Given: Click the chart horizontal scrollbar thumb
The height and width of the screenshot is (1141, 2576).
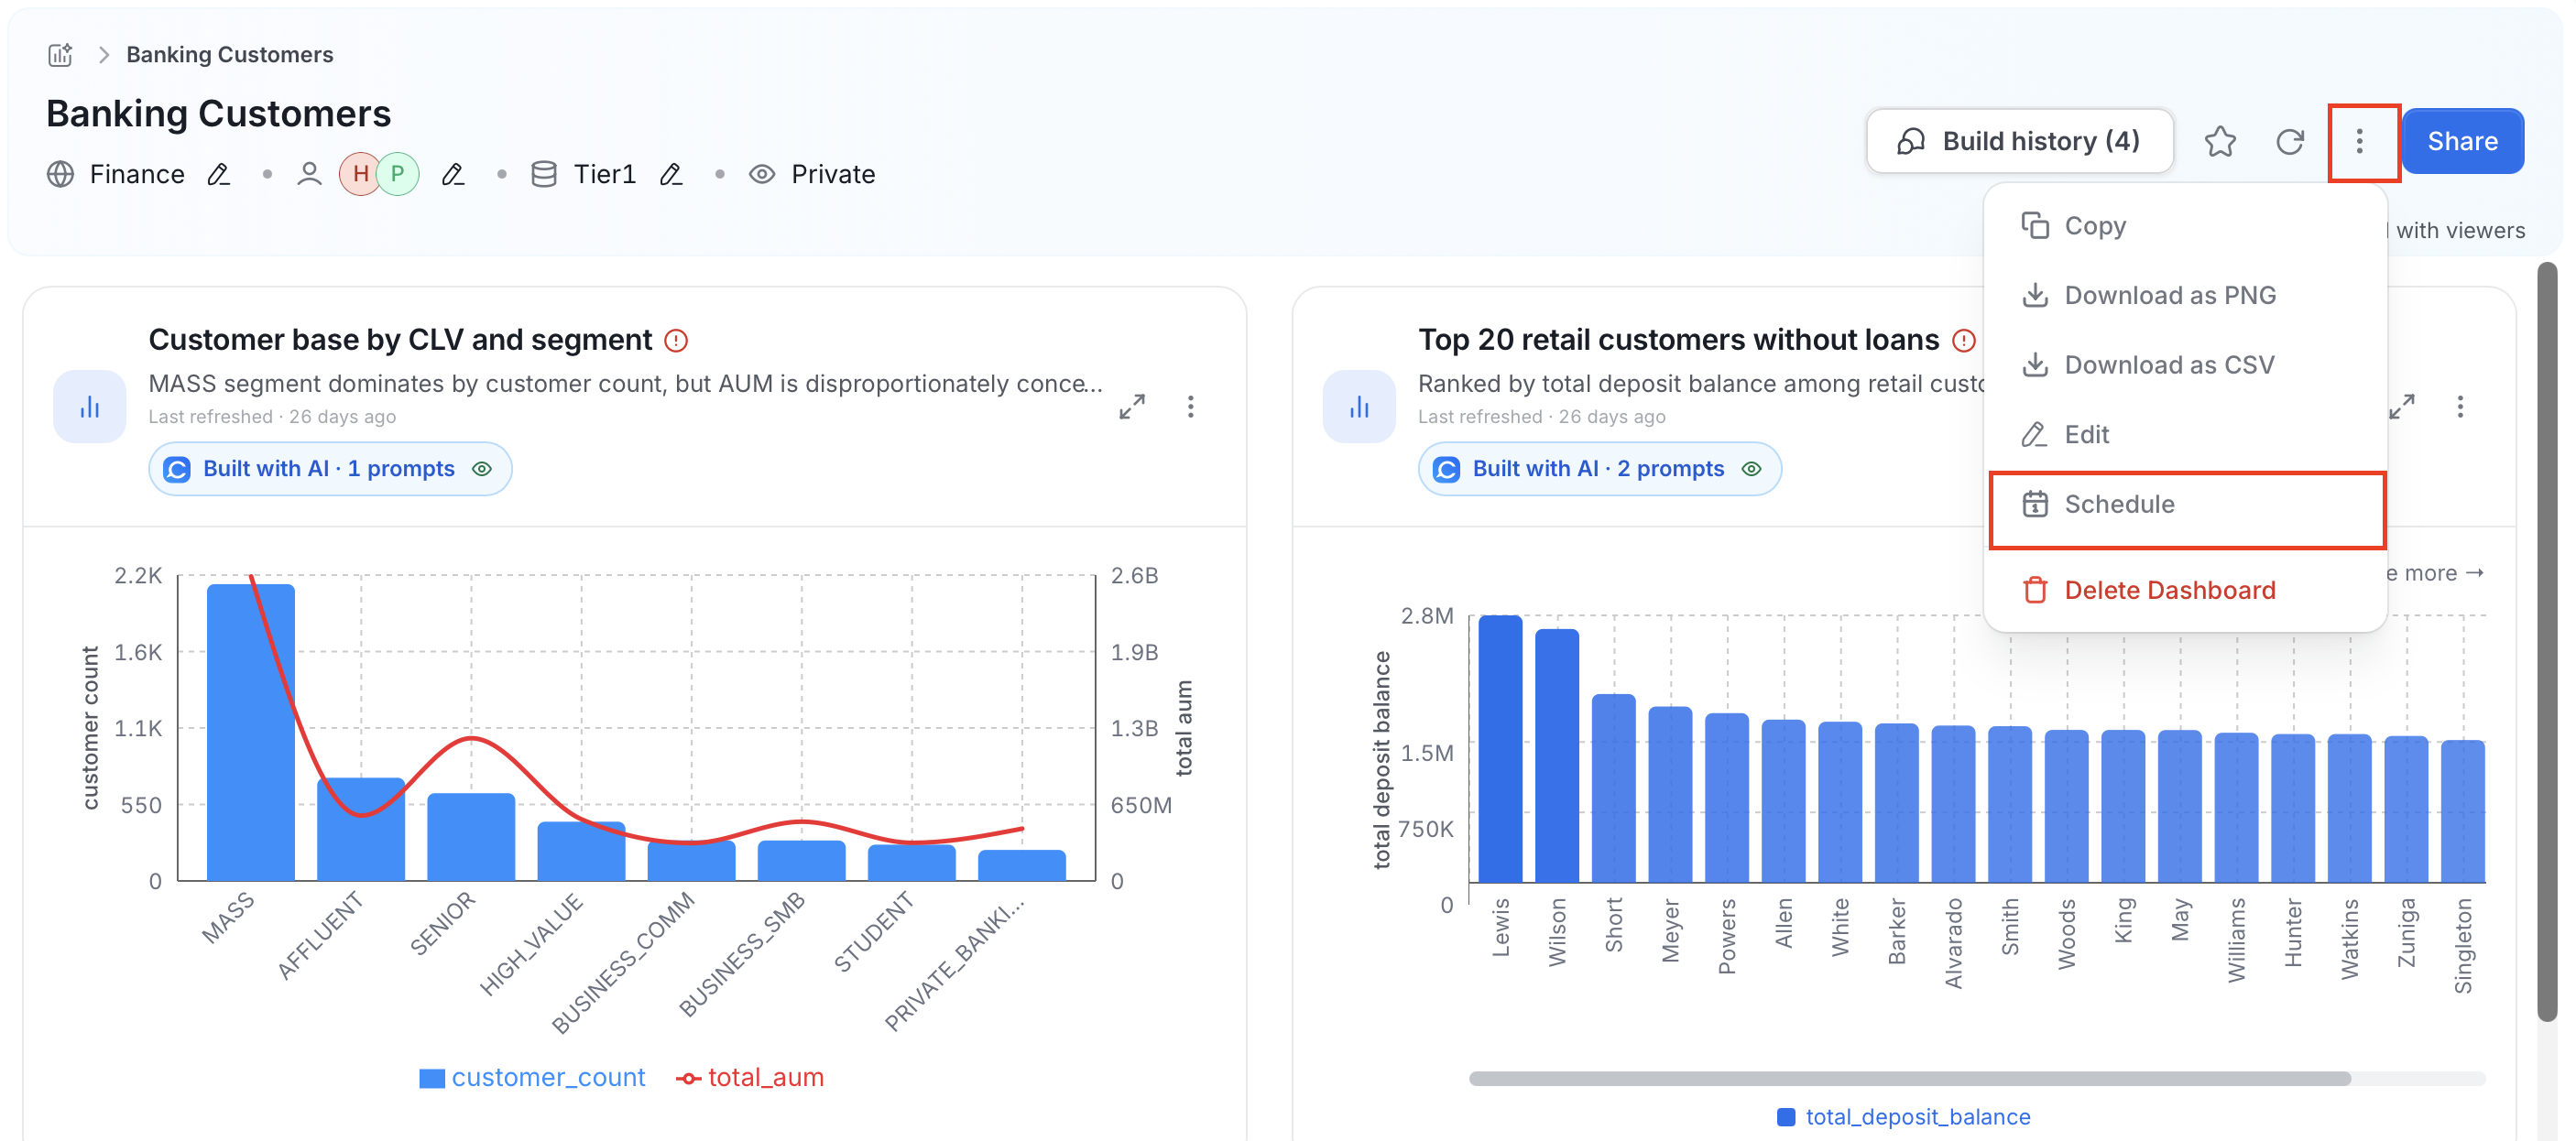Looking at the screenshot, I should (1909, 1078).
